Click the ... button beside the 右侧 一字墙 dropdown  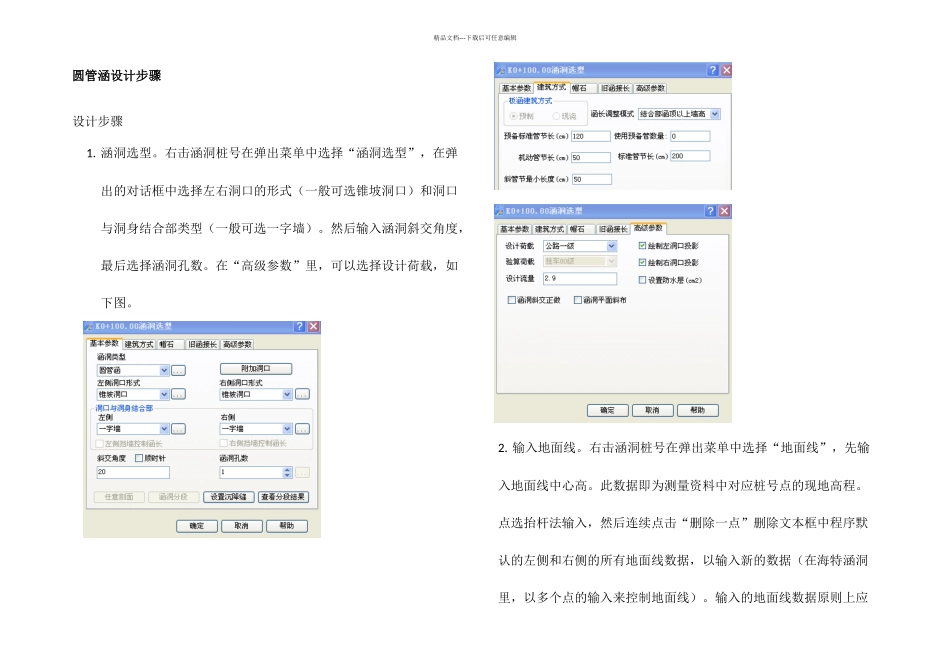(302, 429)
